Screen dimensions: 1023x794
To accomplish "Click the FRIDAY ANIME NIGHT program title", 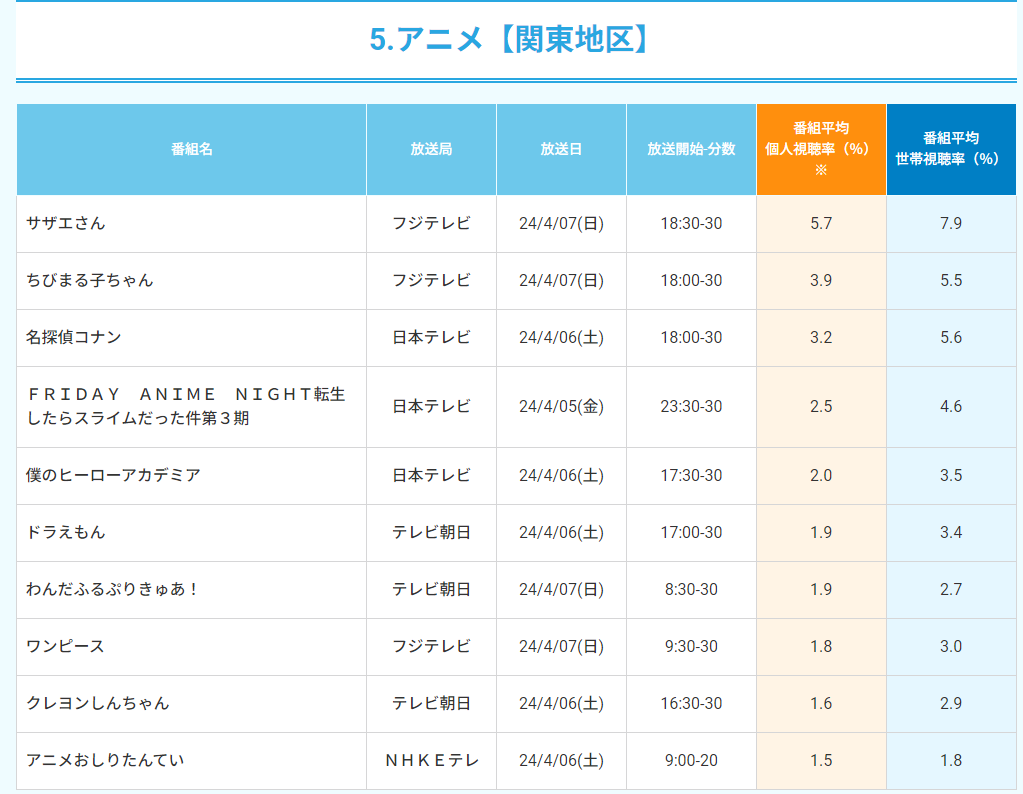I will click(186, 406).
